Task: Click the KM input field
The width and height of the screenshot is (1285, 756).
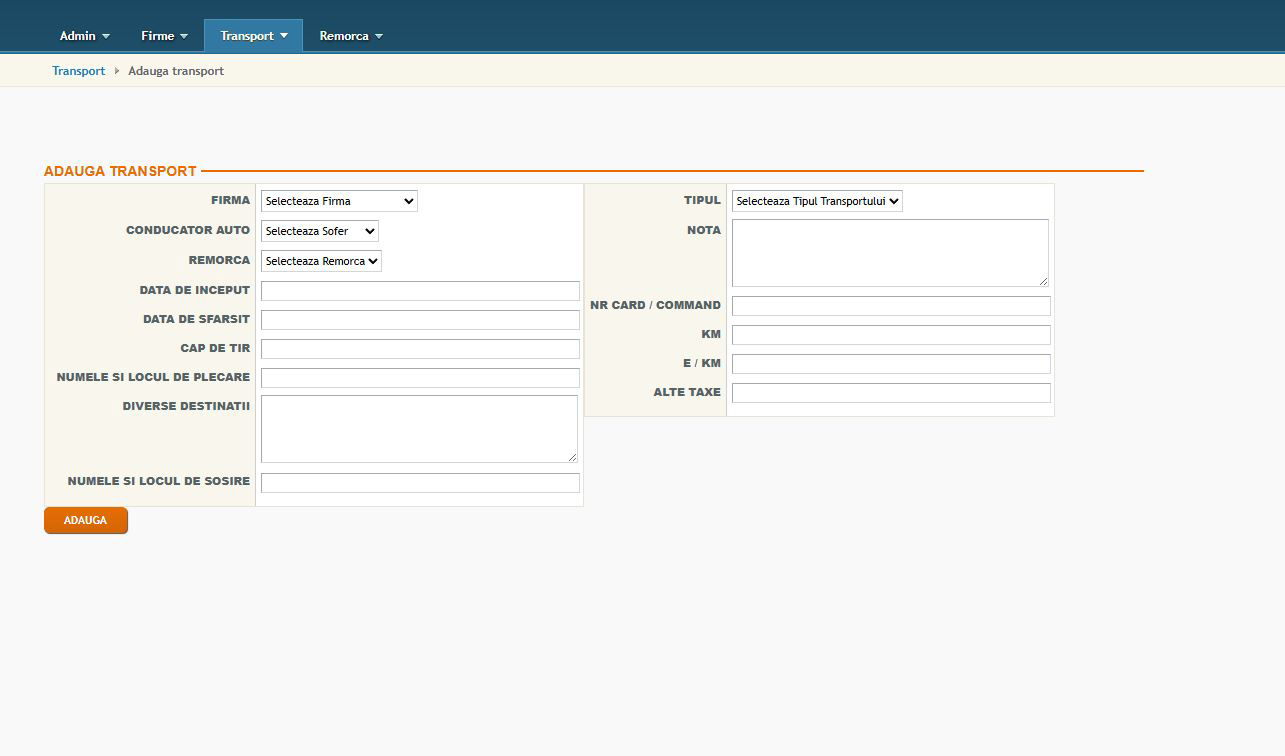Action: pos(891,335)
